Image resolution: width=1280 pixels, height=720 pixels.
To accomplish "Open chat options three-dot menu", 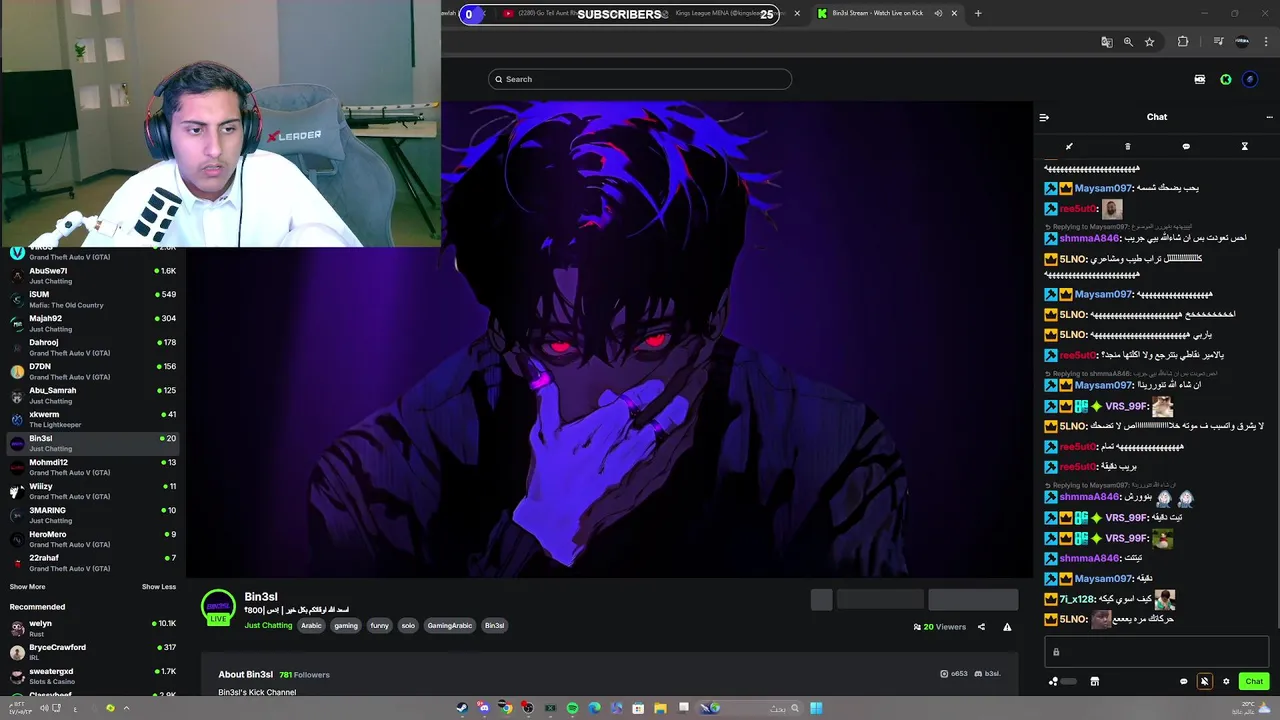I will [x=1269, y=117].
